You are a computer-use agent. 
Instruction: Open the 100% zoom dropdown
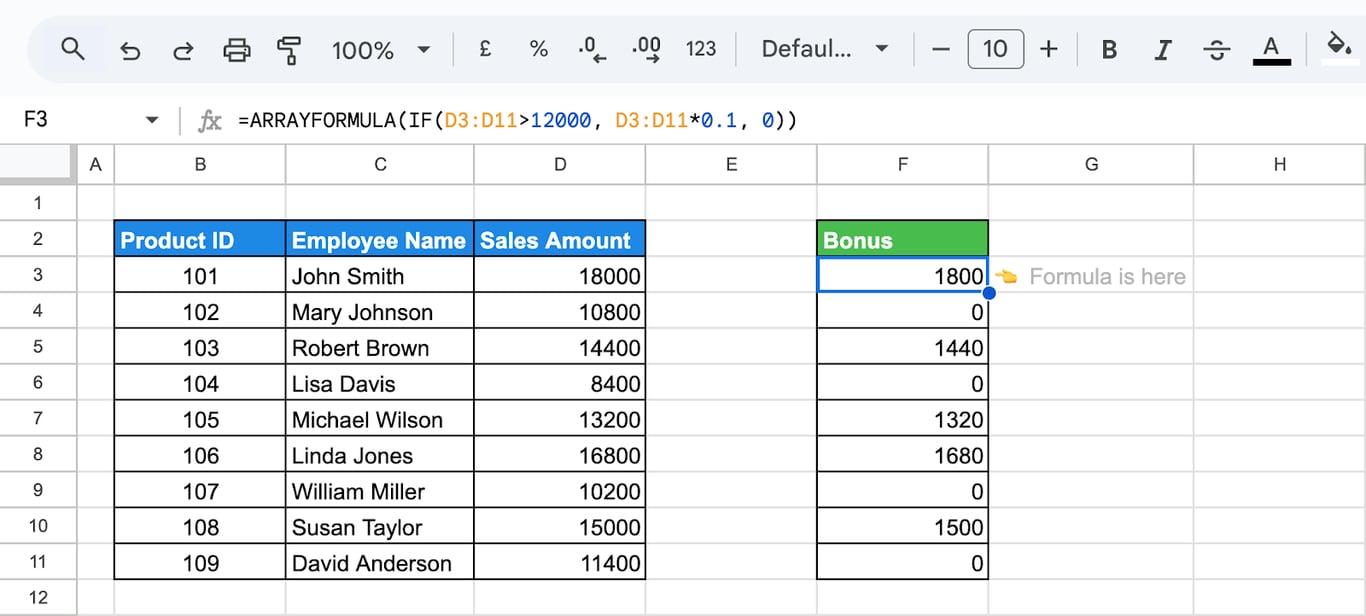point(381,49)
